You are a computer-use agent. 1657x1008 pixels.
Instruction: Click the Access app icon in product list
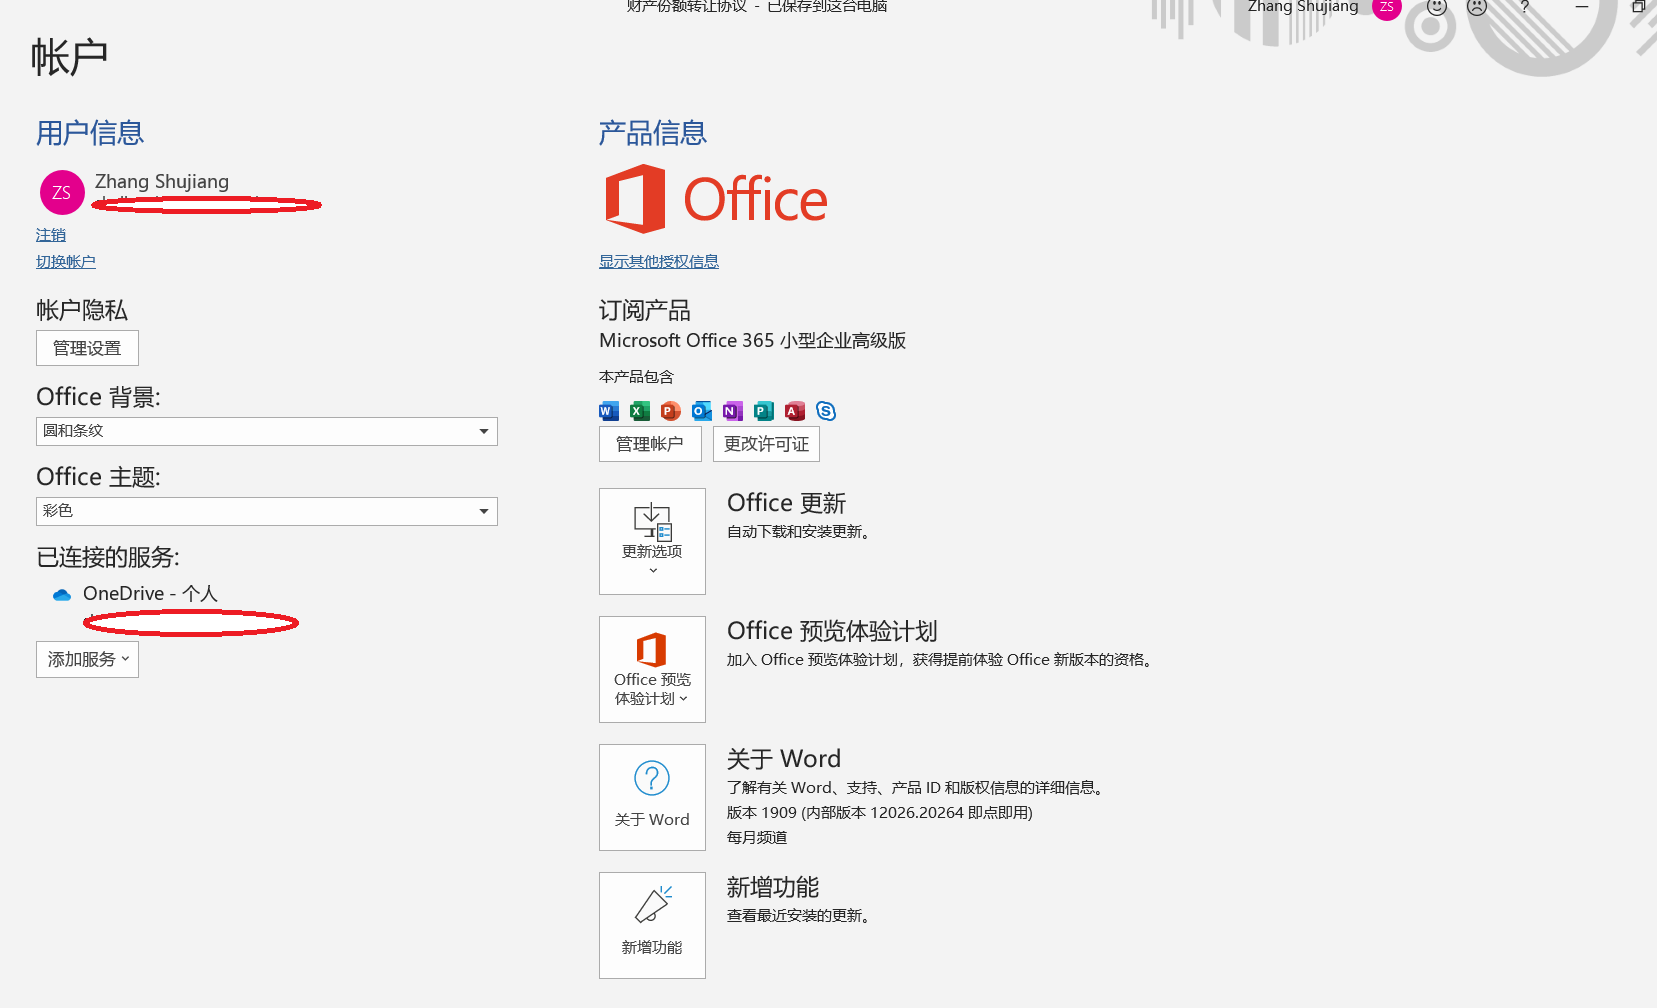795,411
